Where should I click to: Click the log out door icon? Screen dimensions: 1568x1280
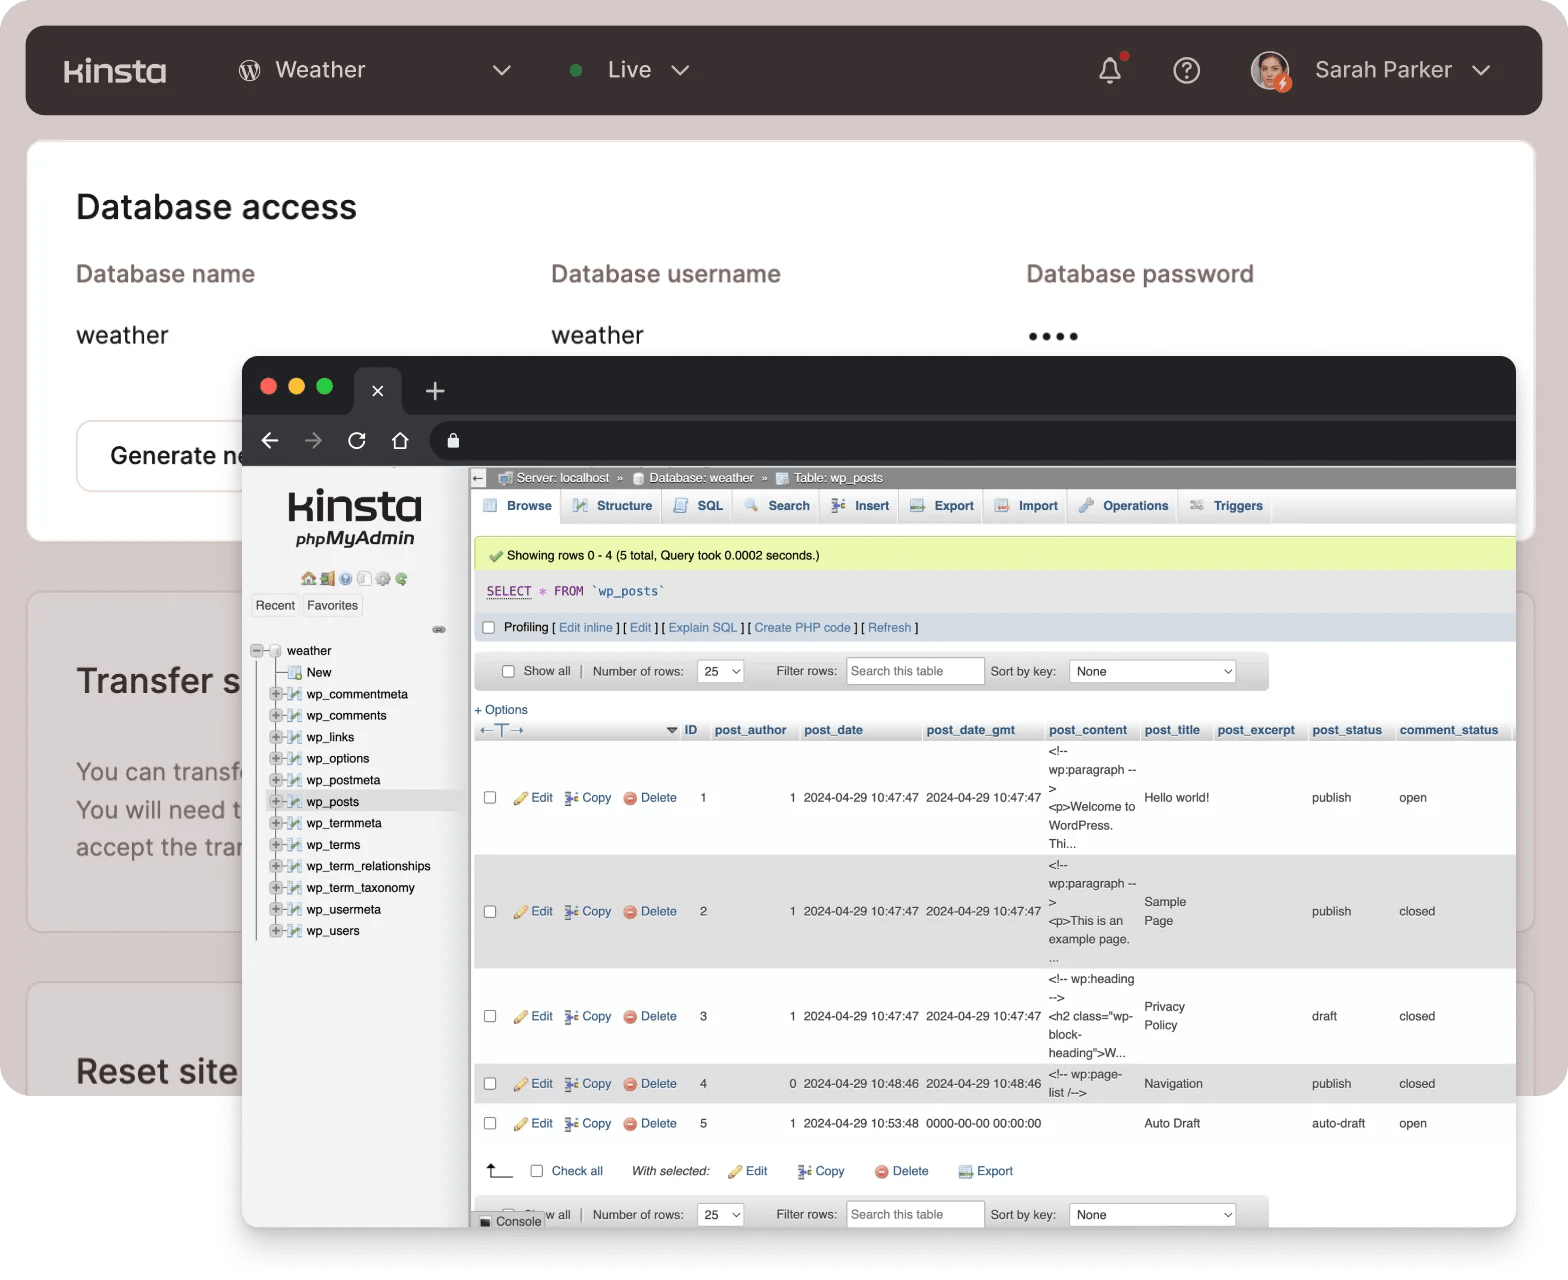click(x=327, y=579)
